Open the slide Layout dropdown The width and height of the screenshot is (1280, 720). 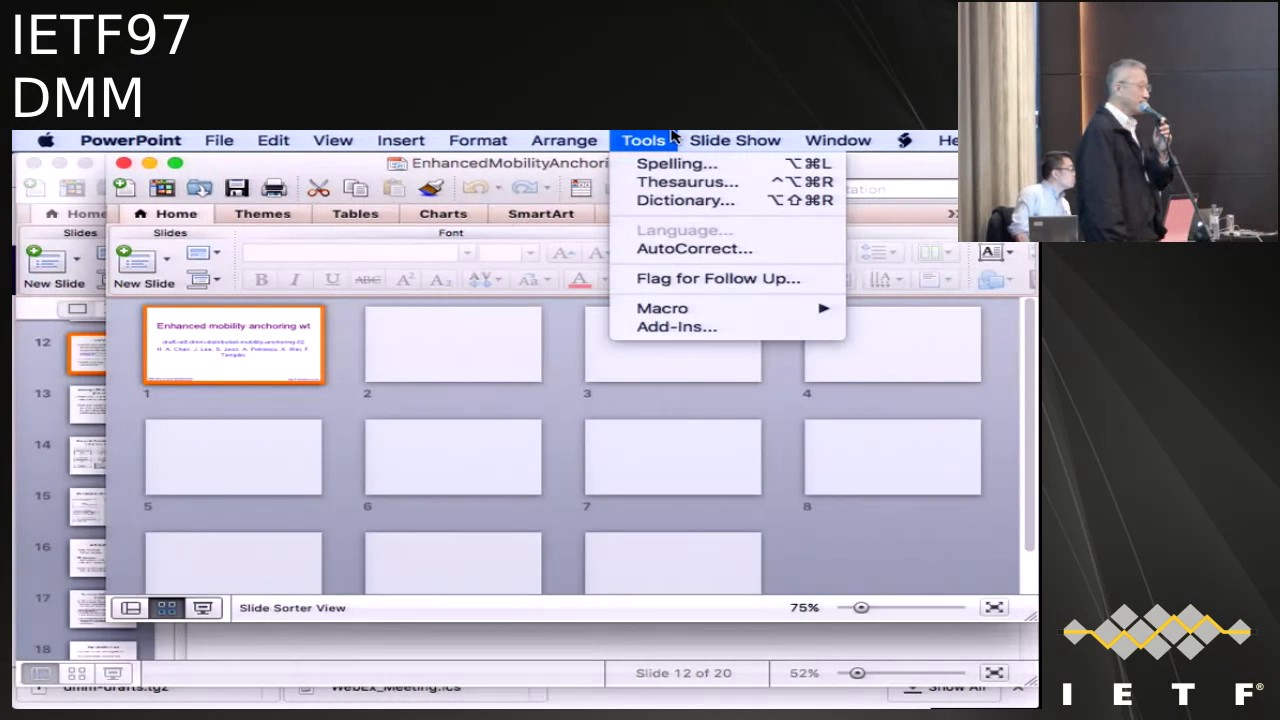203,254
